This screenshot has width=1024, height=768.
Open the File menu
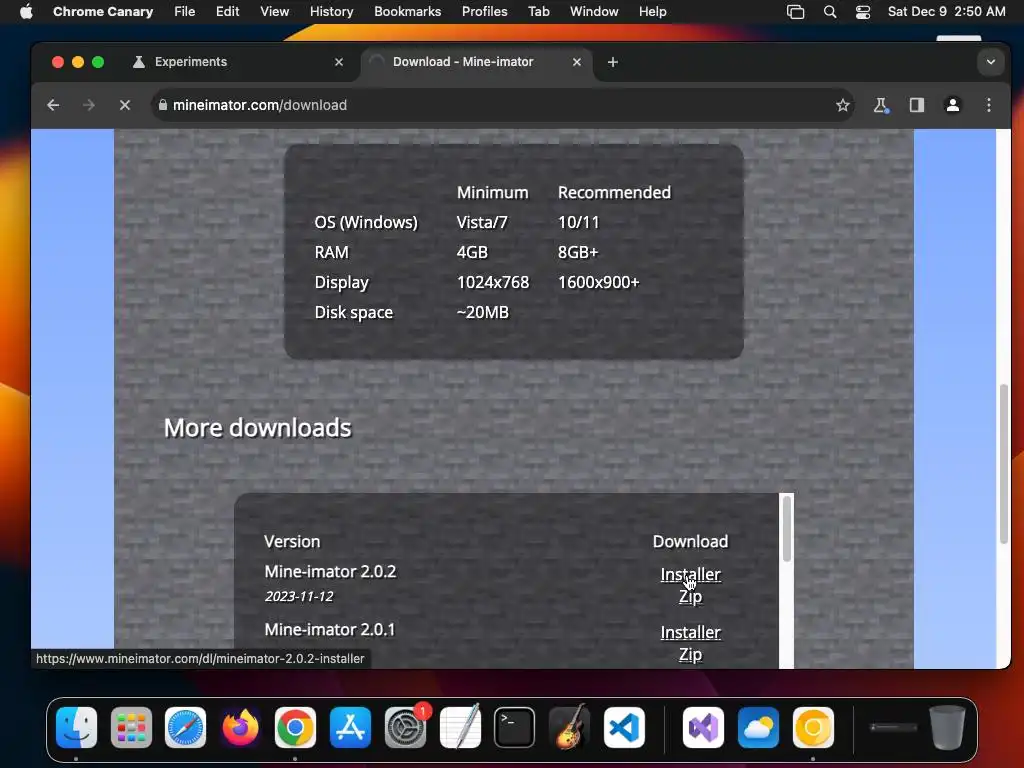click(184, 12)
